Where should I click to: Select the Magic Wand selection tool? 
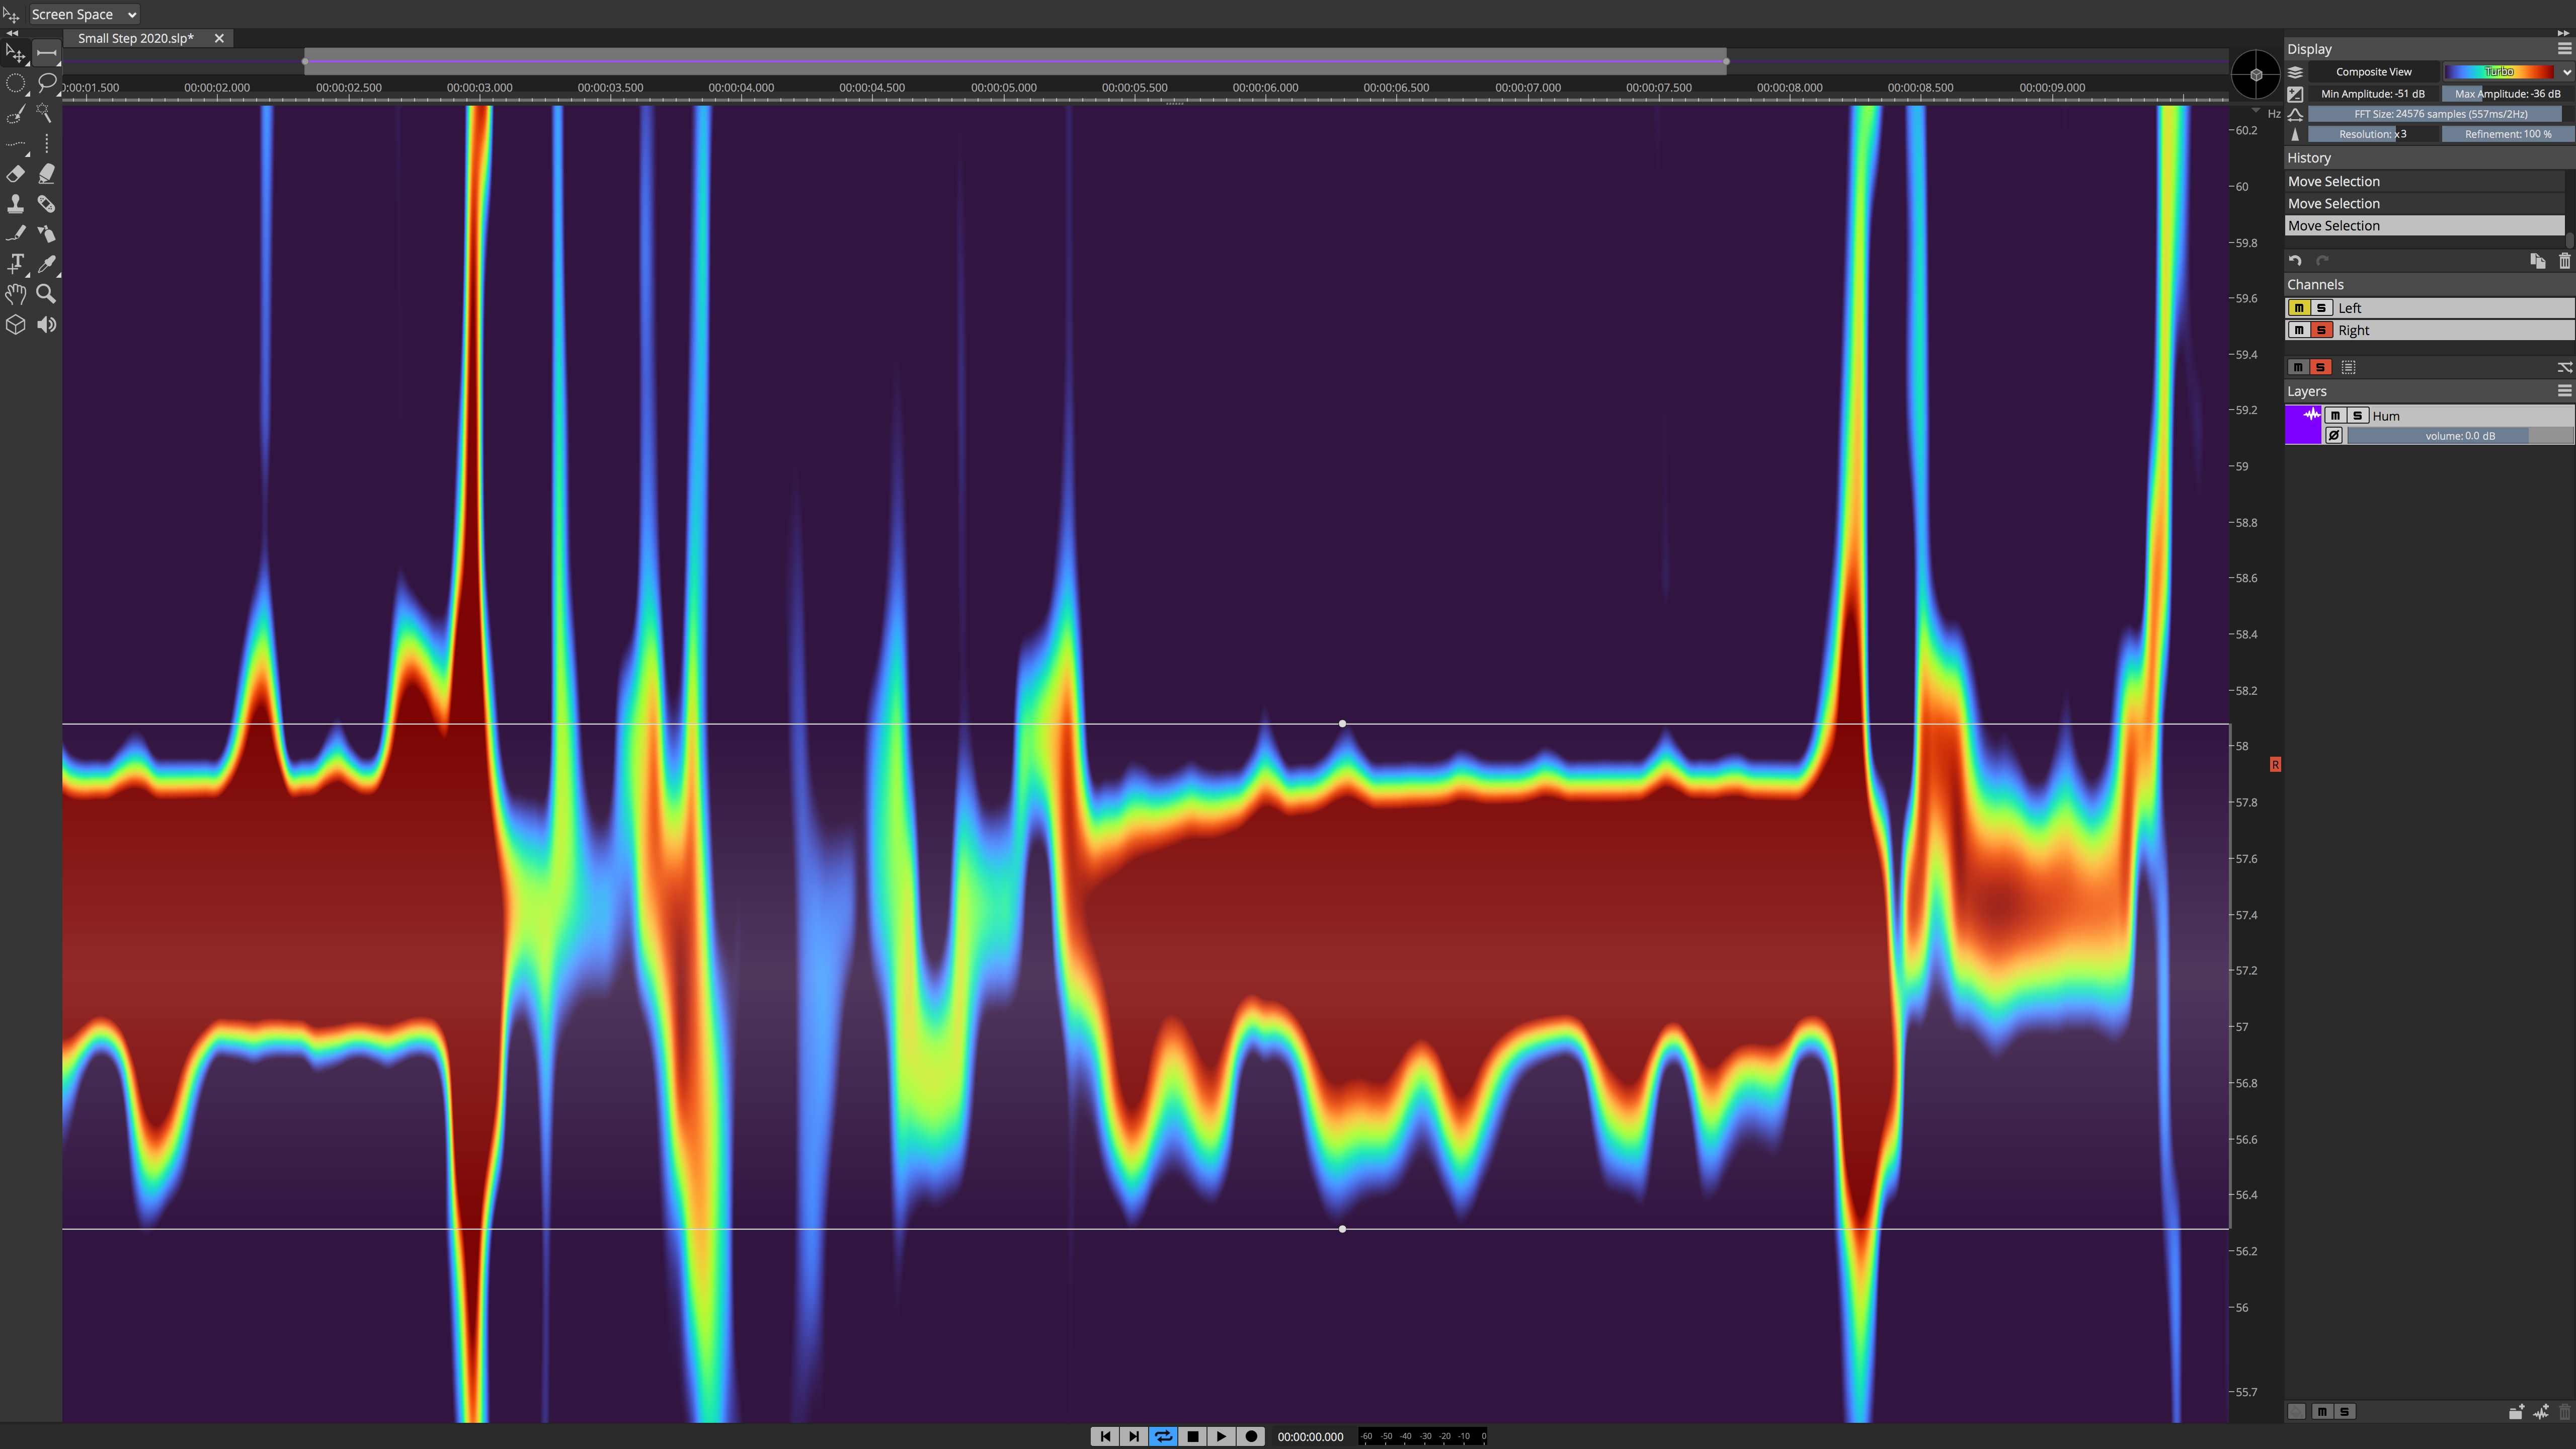click(46, 113)
